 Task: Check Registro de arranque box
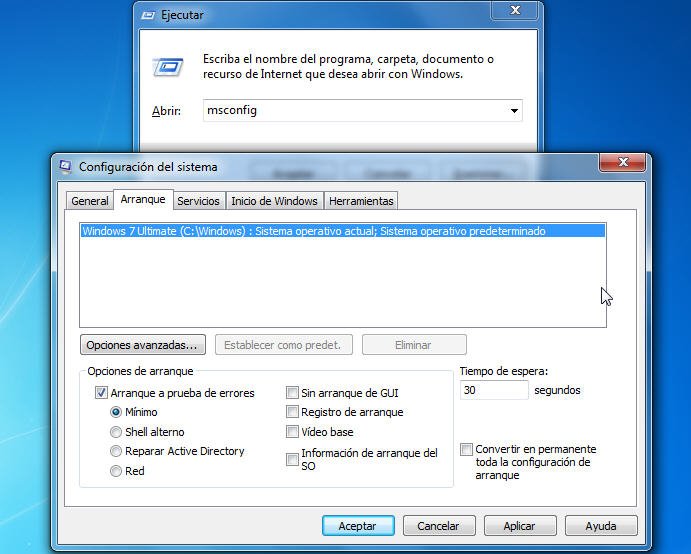292,412
